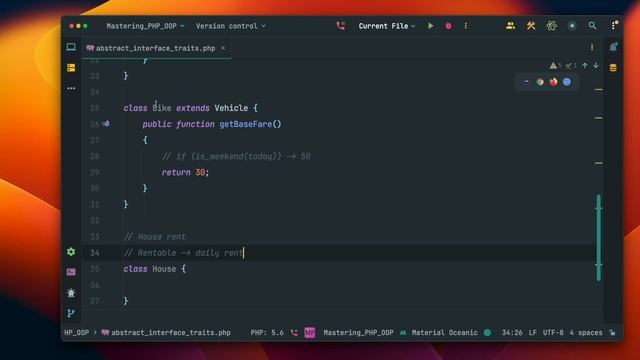Click the getBaseFare function name
Viewport: 640px width, 360px height.
(245, 124)
